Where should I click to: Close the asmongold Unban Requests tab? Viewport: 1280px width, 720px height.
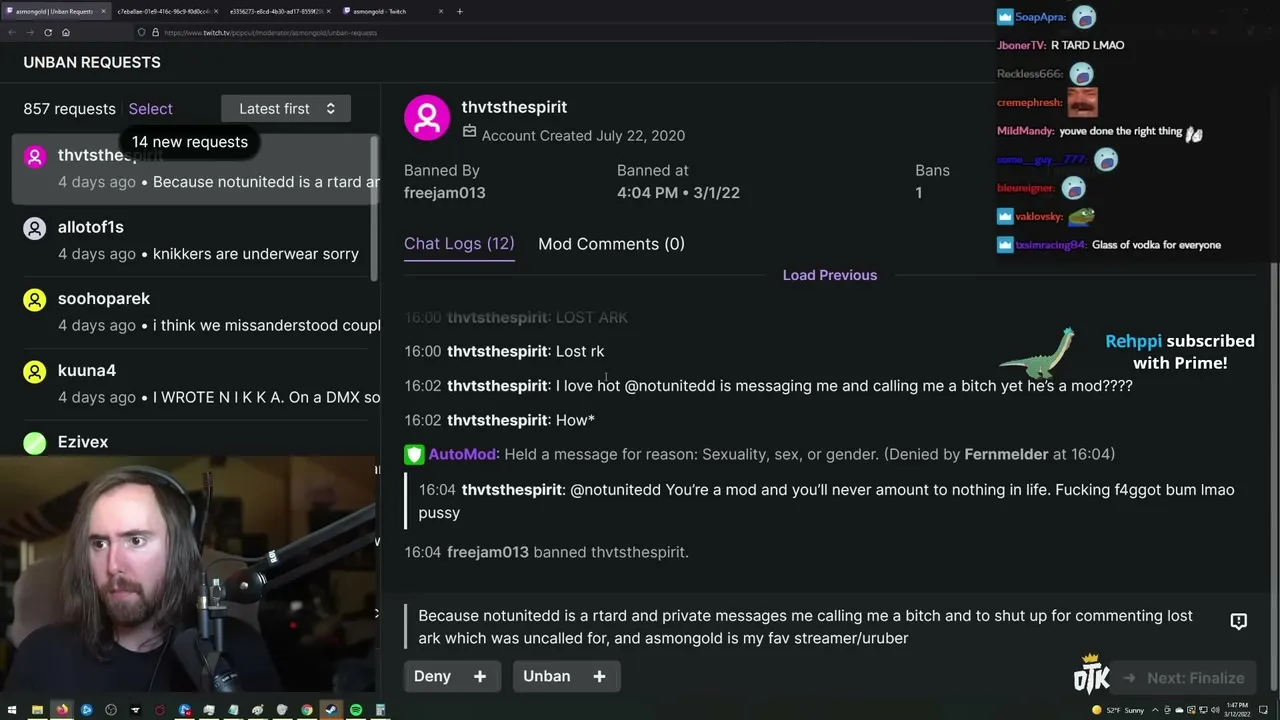tap(102, 11)
